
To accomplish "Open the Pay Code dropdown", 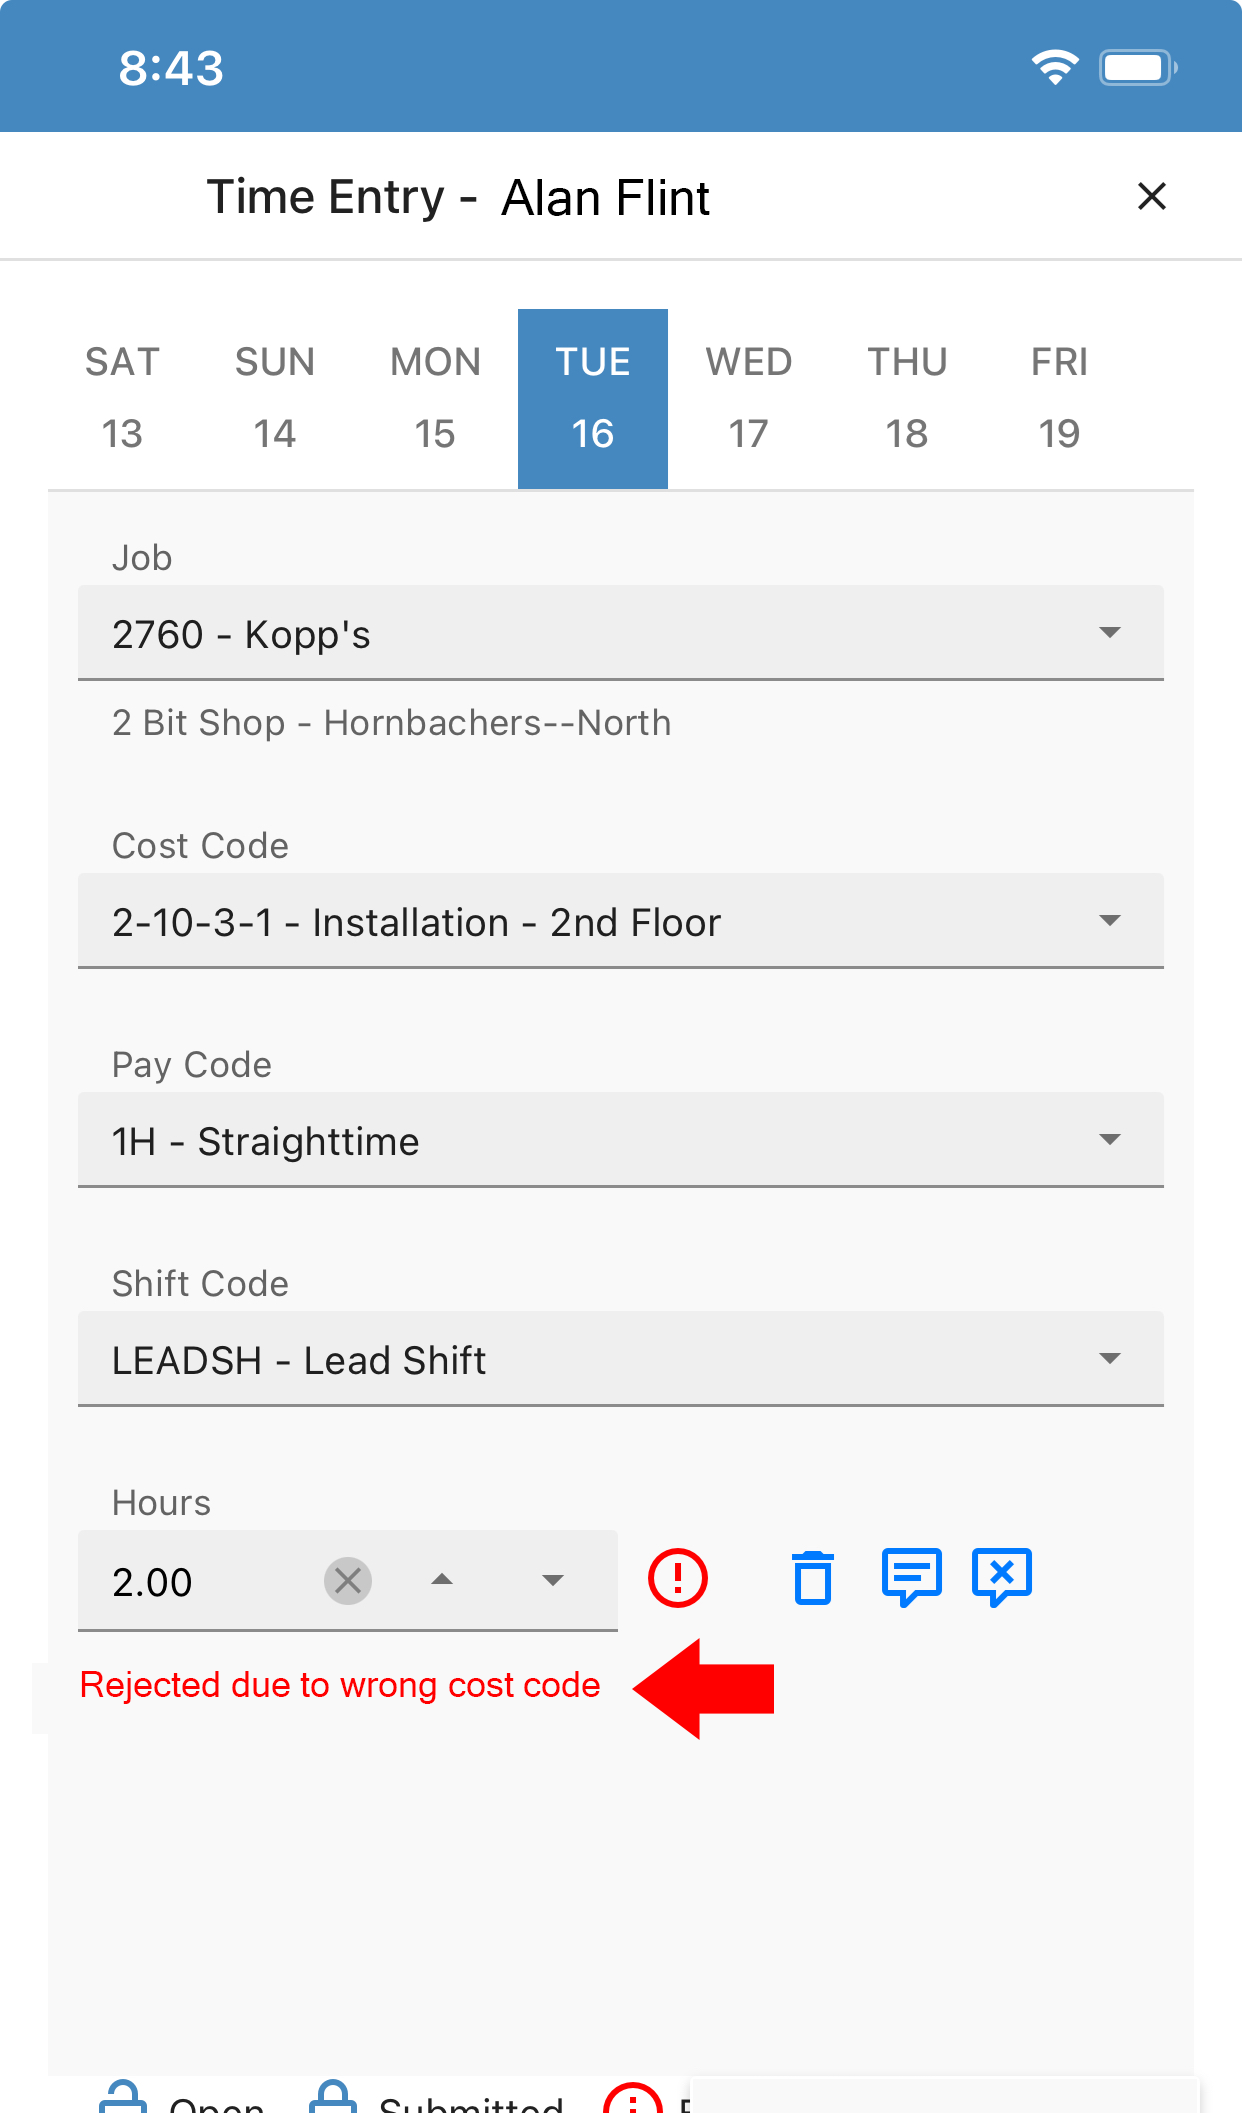I will 620,1140.
